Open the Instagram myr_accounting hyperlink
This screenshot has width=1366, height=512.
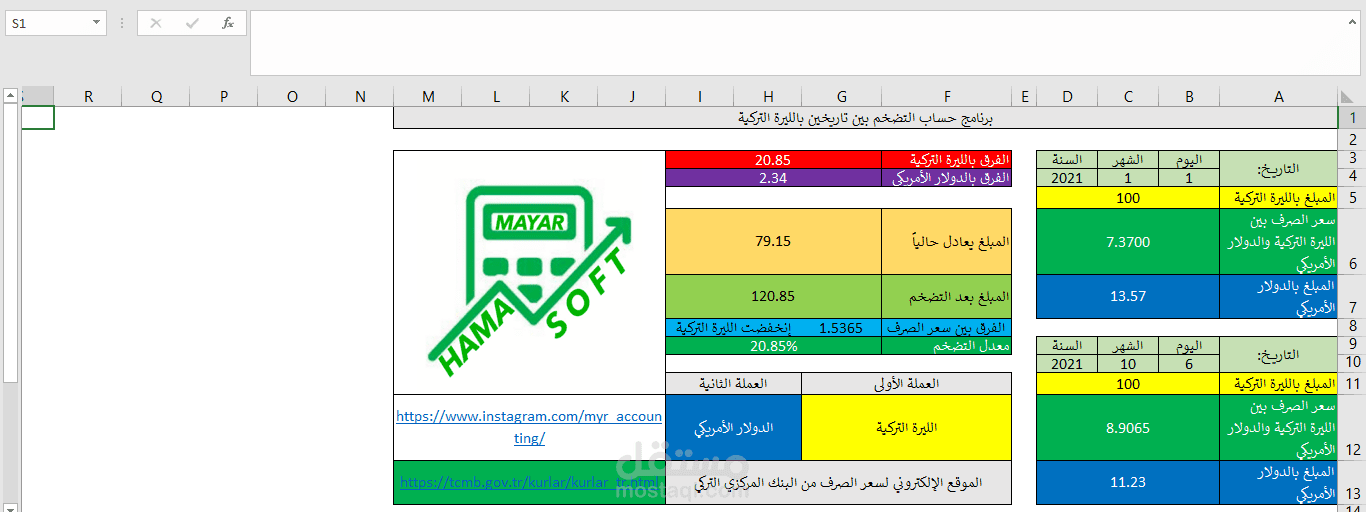(529, 427)
